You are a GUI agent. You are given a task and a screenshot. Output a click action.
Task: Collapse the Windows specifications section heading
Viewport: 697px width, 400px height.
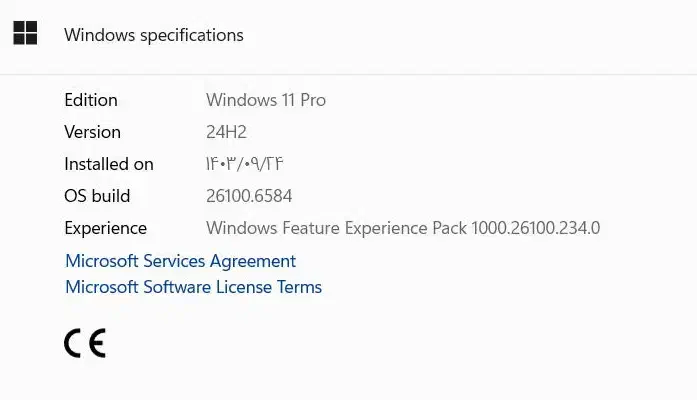[154, 35]
